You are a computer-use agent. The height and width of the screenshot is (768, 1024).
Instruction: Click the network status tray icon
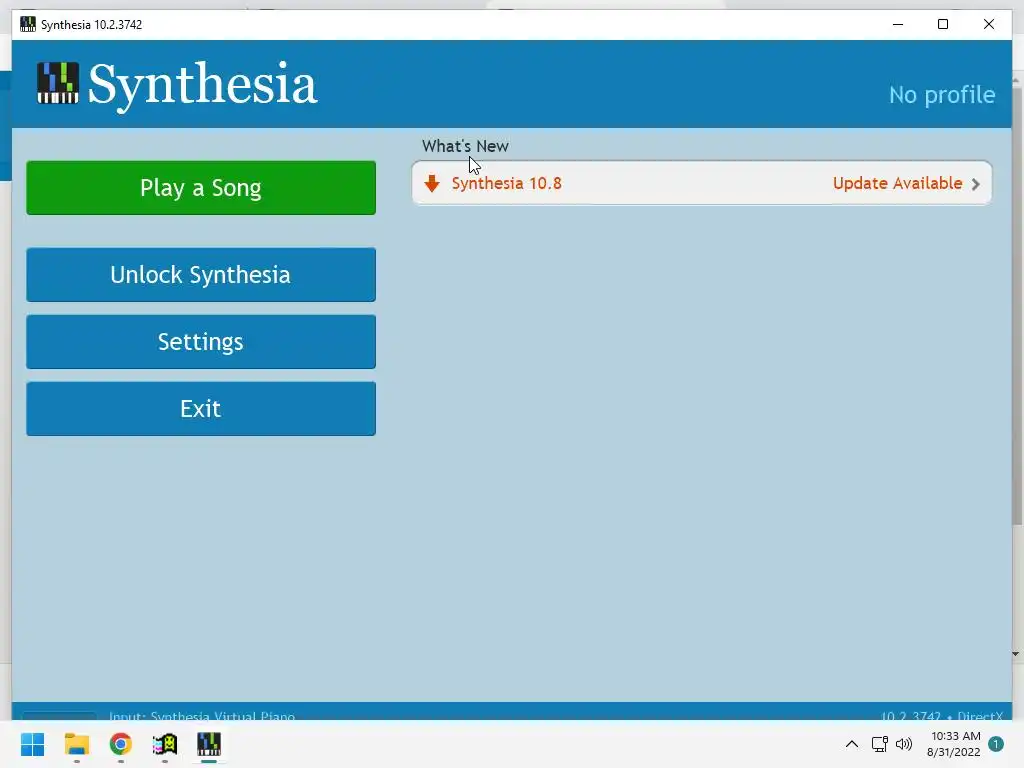pyautogui.click(x=880, y=744)
